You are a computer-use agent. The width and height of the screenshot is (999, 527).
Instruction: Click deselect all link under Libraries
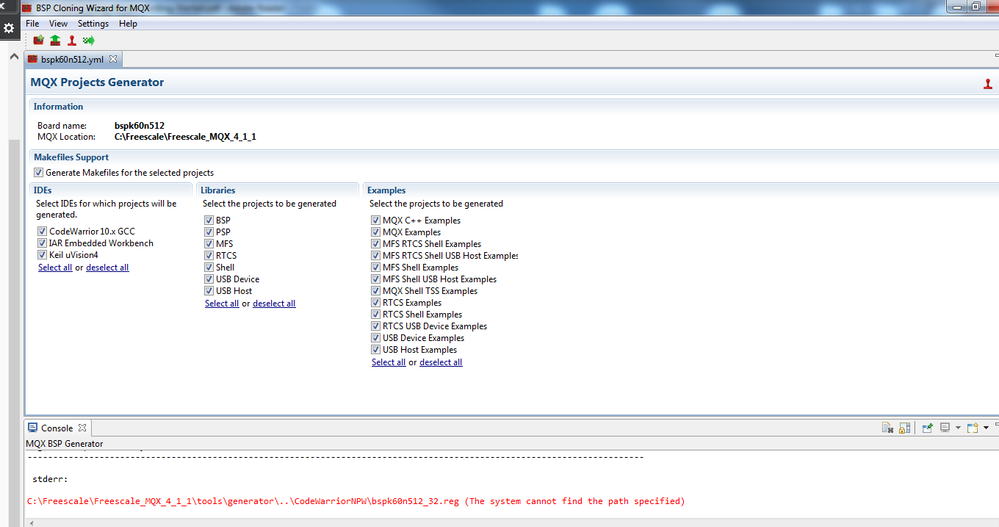point(274,303)
